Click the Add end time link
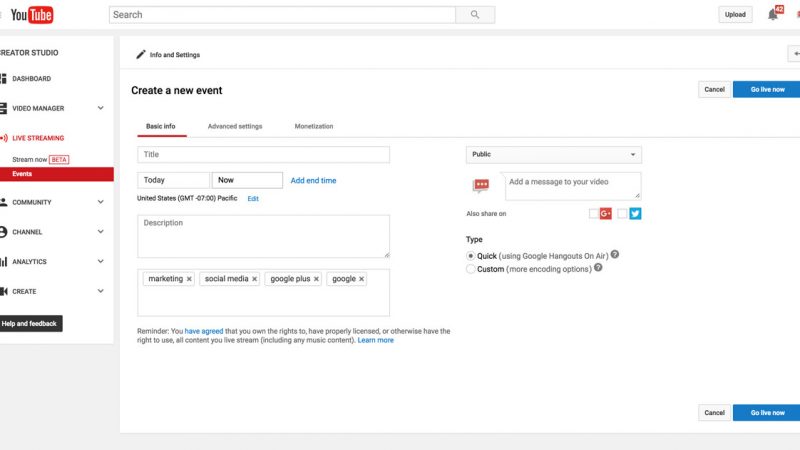The height and width of the screenshot is (450, 800). click(313, 181)
